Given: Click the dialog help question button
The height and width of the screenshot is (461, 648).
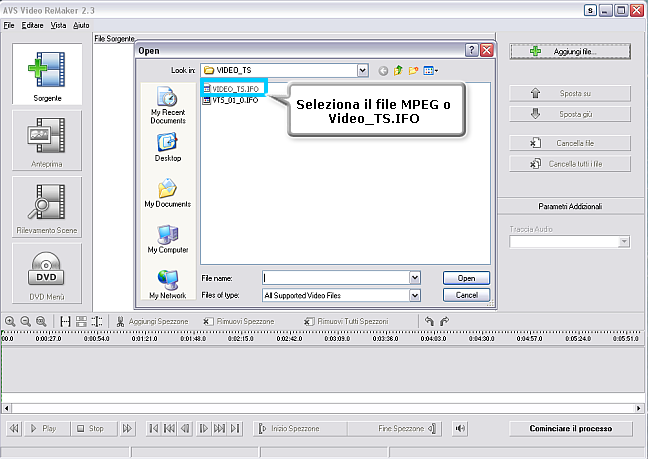Looking at the screenshot, I should pyautogui.click(x=472, y=50).
